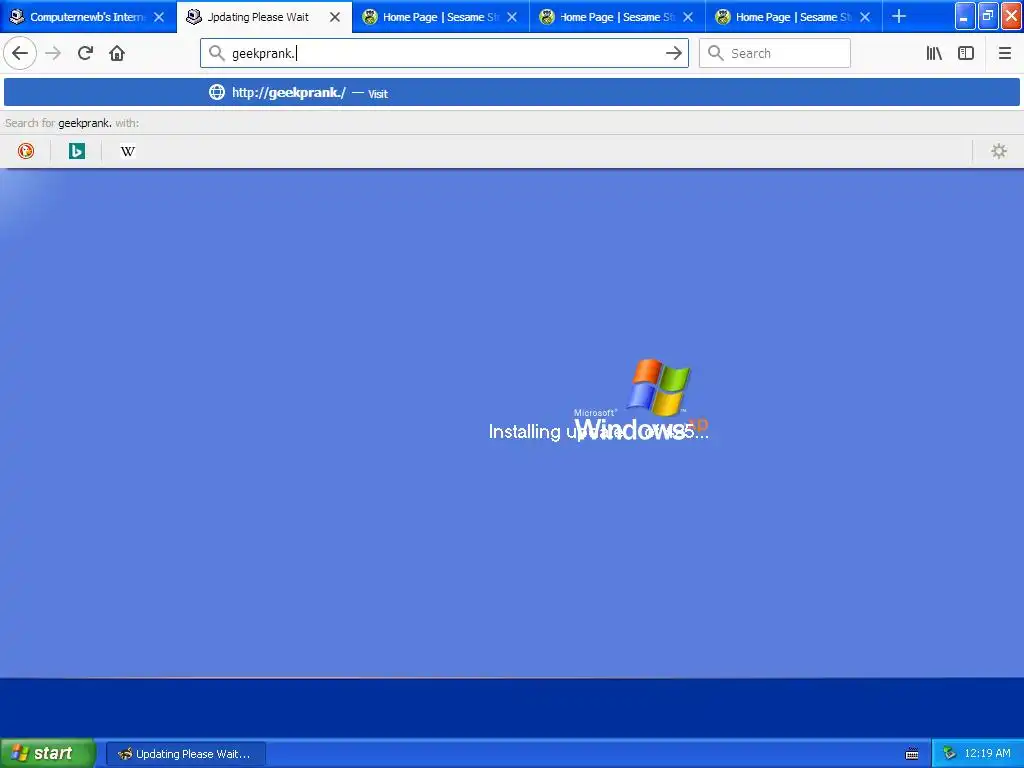
Task: Close the third Sesame Street tab
Action: (865, 17)
